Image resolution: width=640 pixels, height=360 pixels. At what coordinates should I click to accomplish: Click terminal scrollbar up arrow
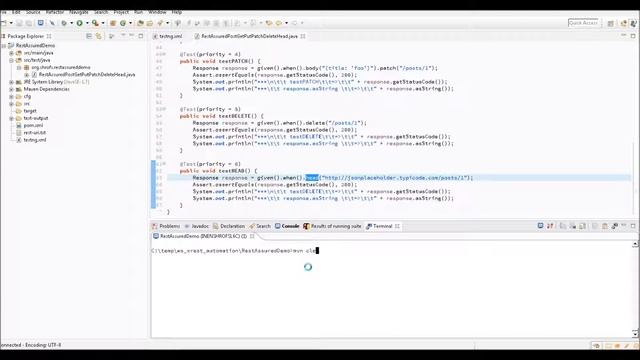coord(635,244)
